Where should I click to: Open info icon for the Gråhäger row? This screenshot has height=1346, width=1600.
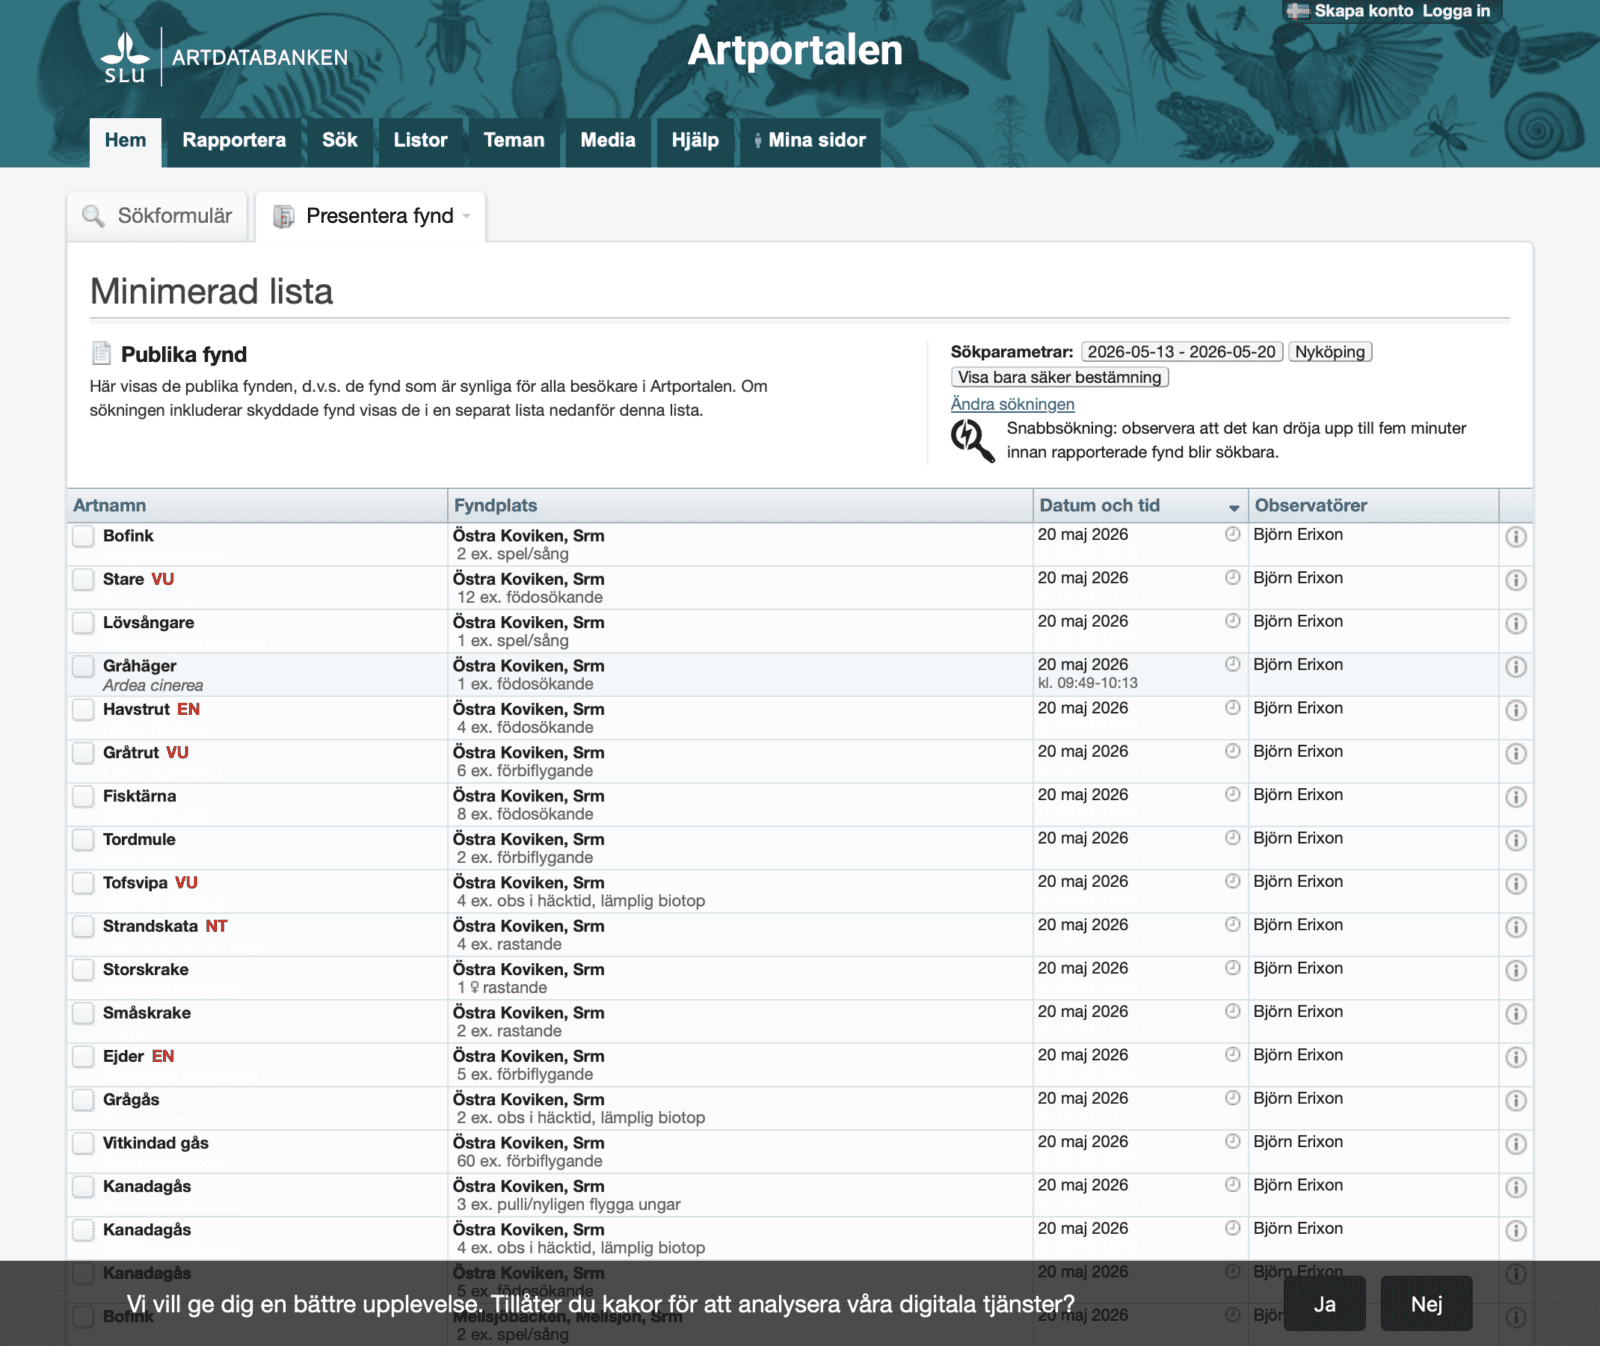[1516, 667]
